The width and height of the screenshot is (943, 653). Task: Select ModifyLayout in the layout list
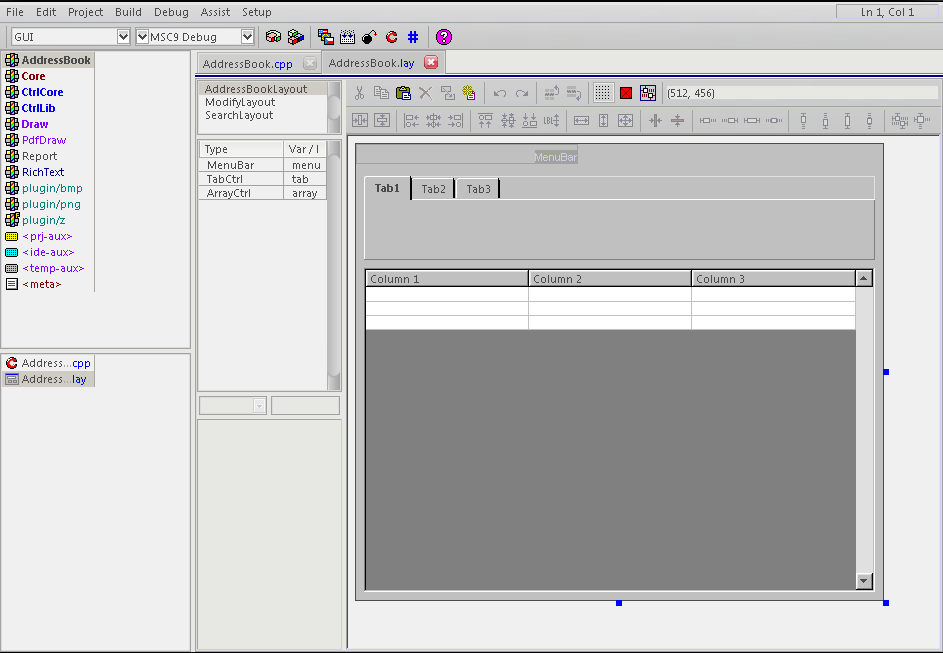coord(240,102)
